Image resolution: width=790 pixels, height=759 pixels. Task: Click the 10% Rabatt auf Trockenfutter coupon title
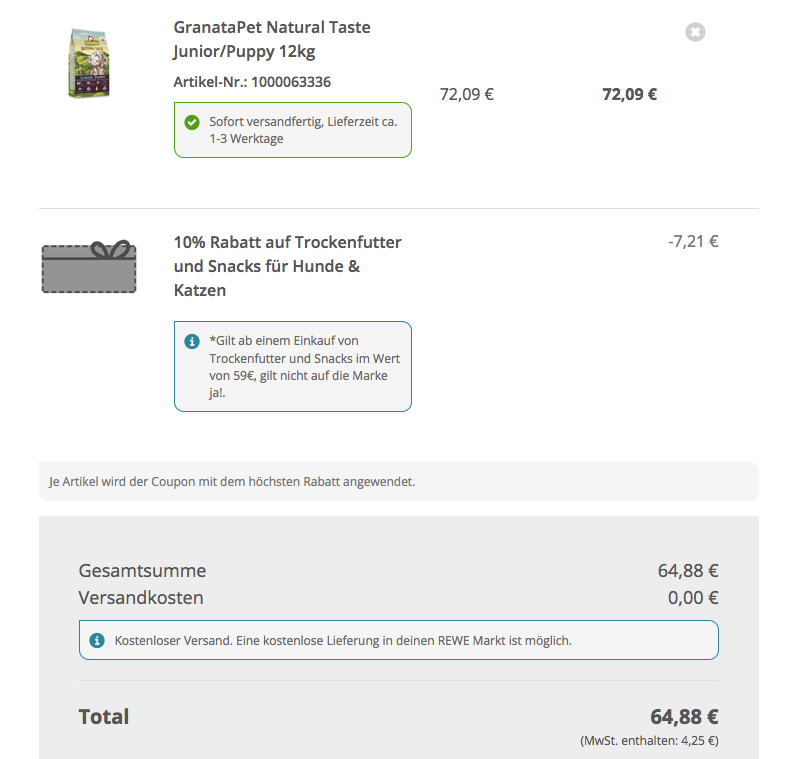pos(287,266)
